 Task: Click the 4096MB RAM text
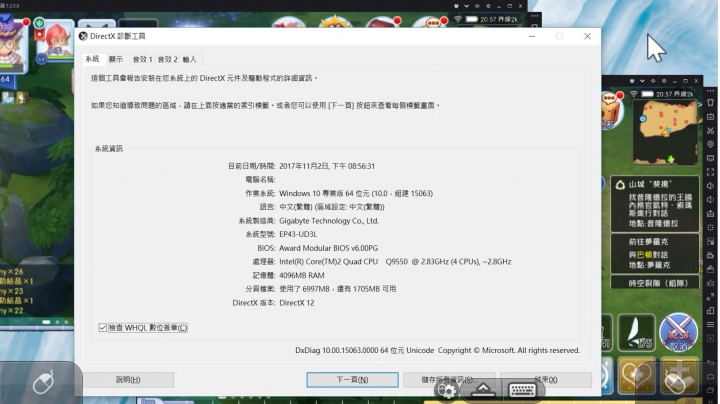pos(302,275)
